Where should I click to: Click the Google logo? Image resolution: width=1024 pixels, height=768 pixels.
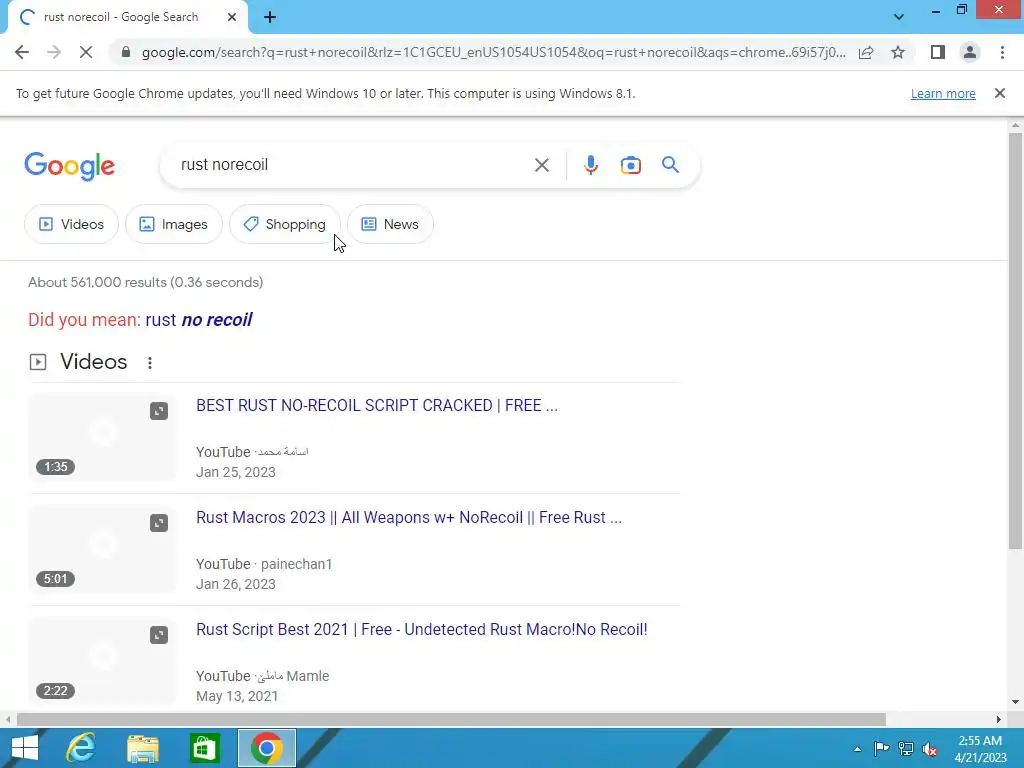coord(70,165)
